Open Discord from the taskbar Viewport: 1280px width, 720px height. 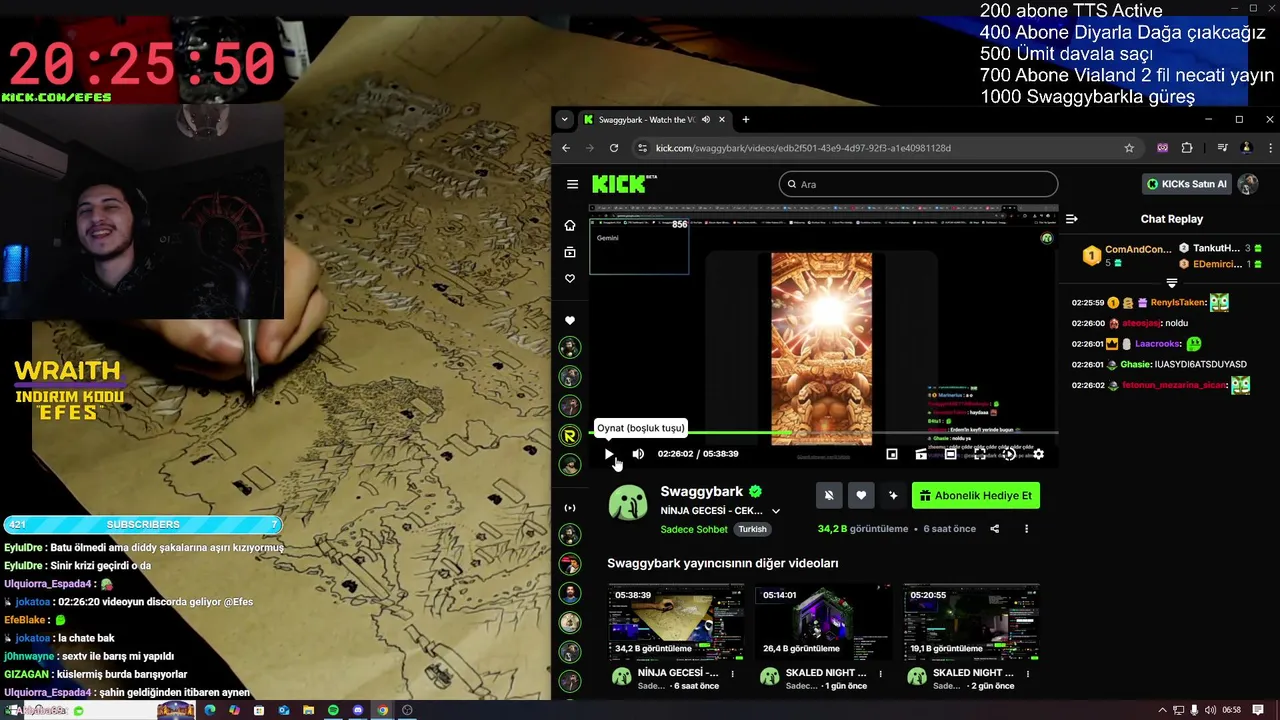(358, 710)
